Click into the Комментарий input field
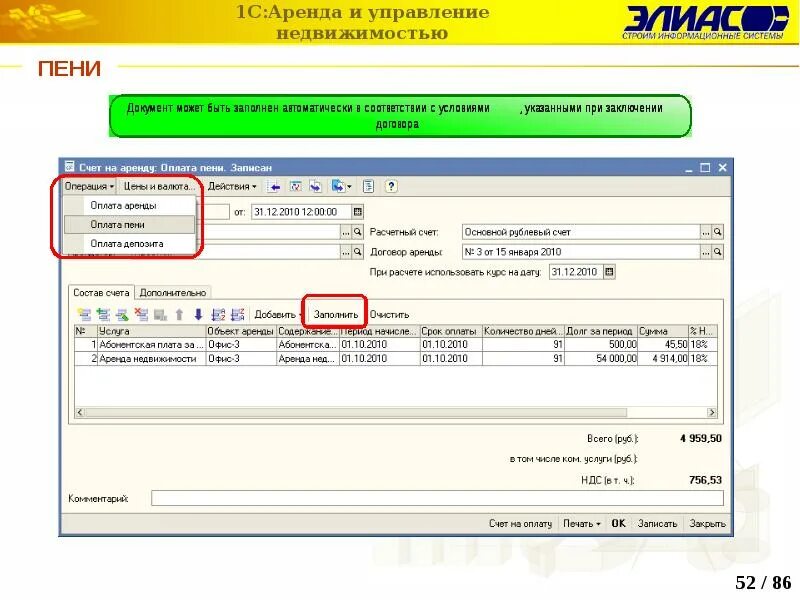 (x=437, y=498)
